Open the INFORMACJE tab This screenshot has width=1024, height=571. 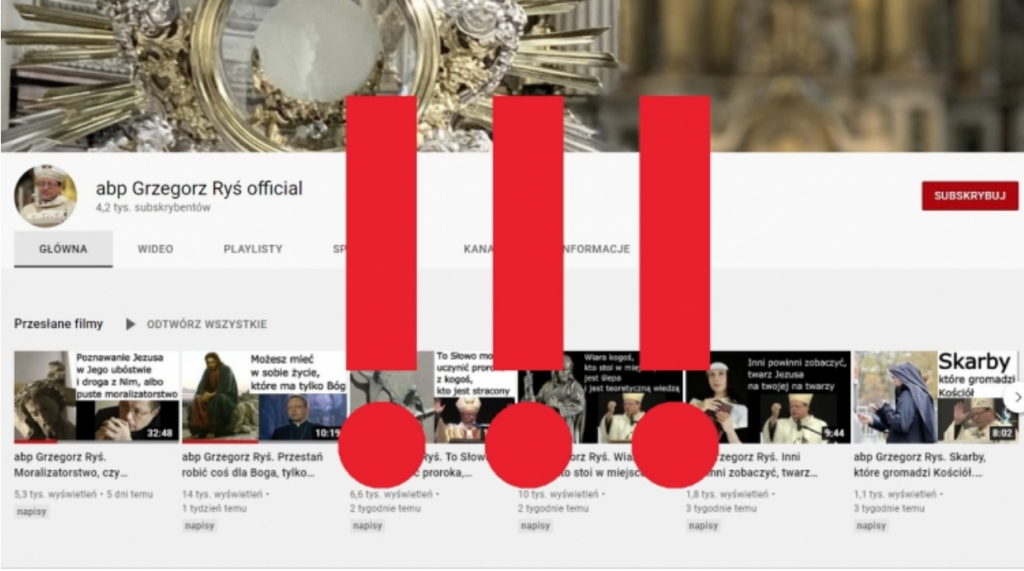pyautogui.click(x=598, y=249)
